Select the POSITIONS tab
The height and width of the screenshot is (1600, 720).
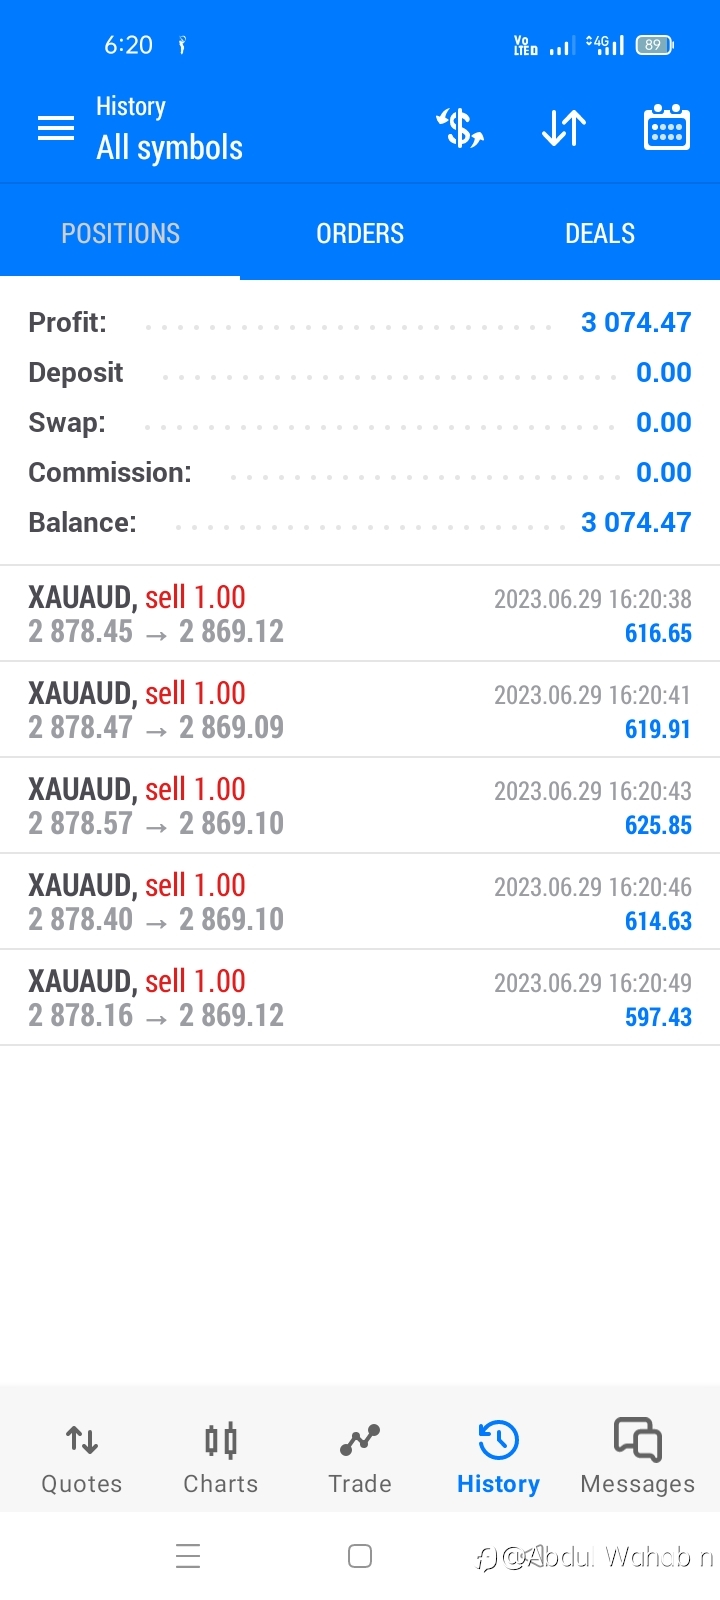[x=120, y=233]
